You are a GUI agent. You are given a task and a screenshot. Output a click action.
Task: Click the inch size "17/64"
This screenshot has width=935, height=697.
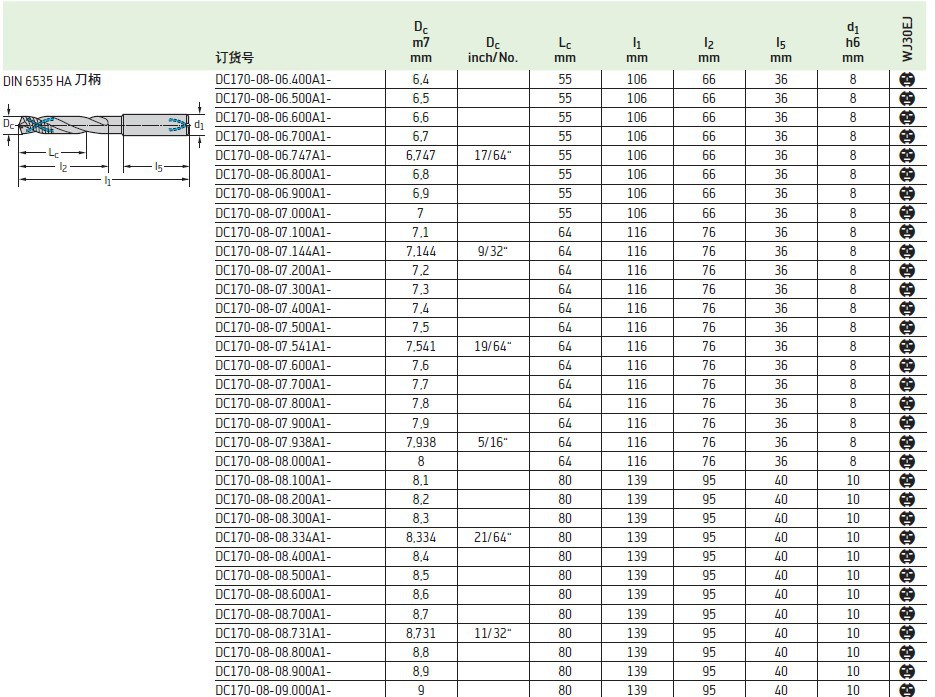pyautogui.click(x=493, y=156)
